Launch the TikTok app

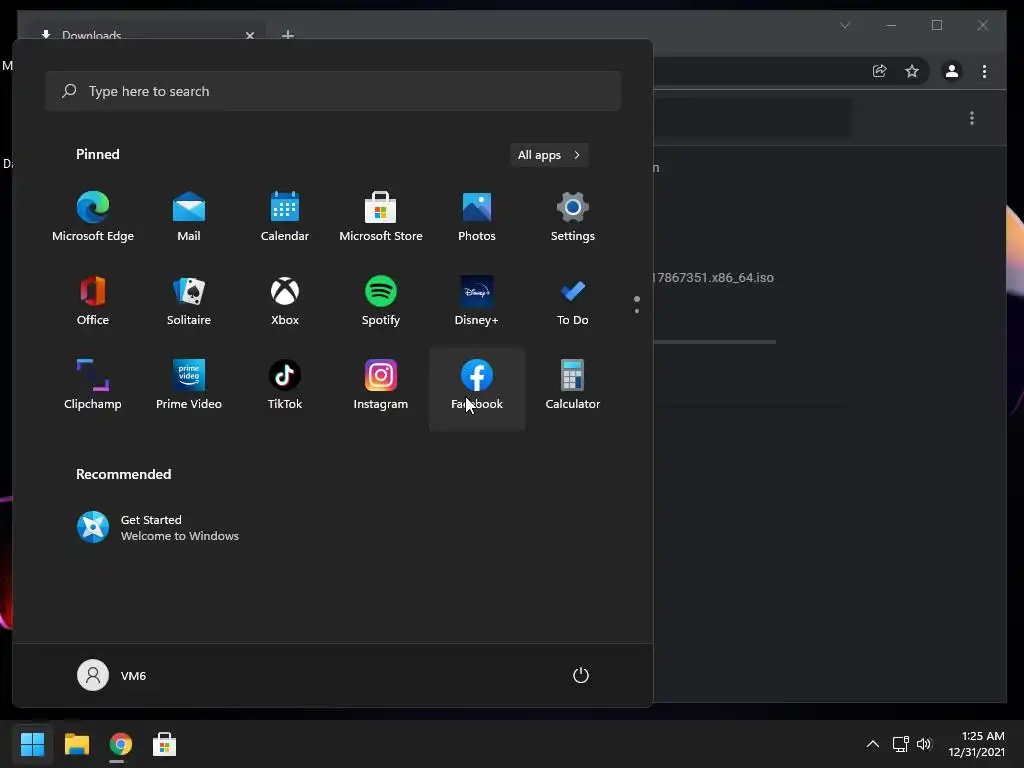[285, 385]
